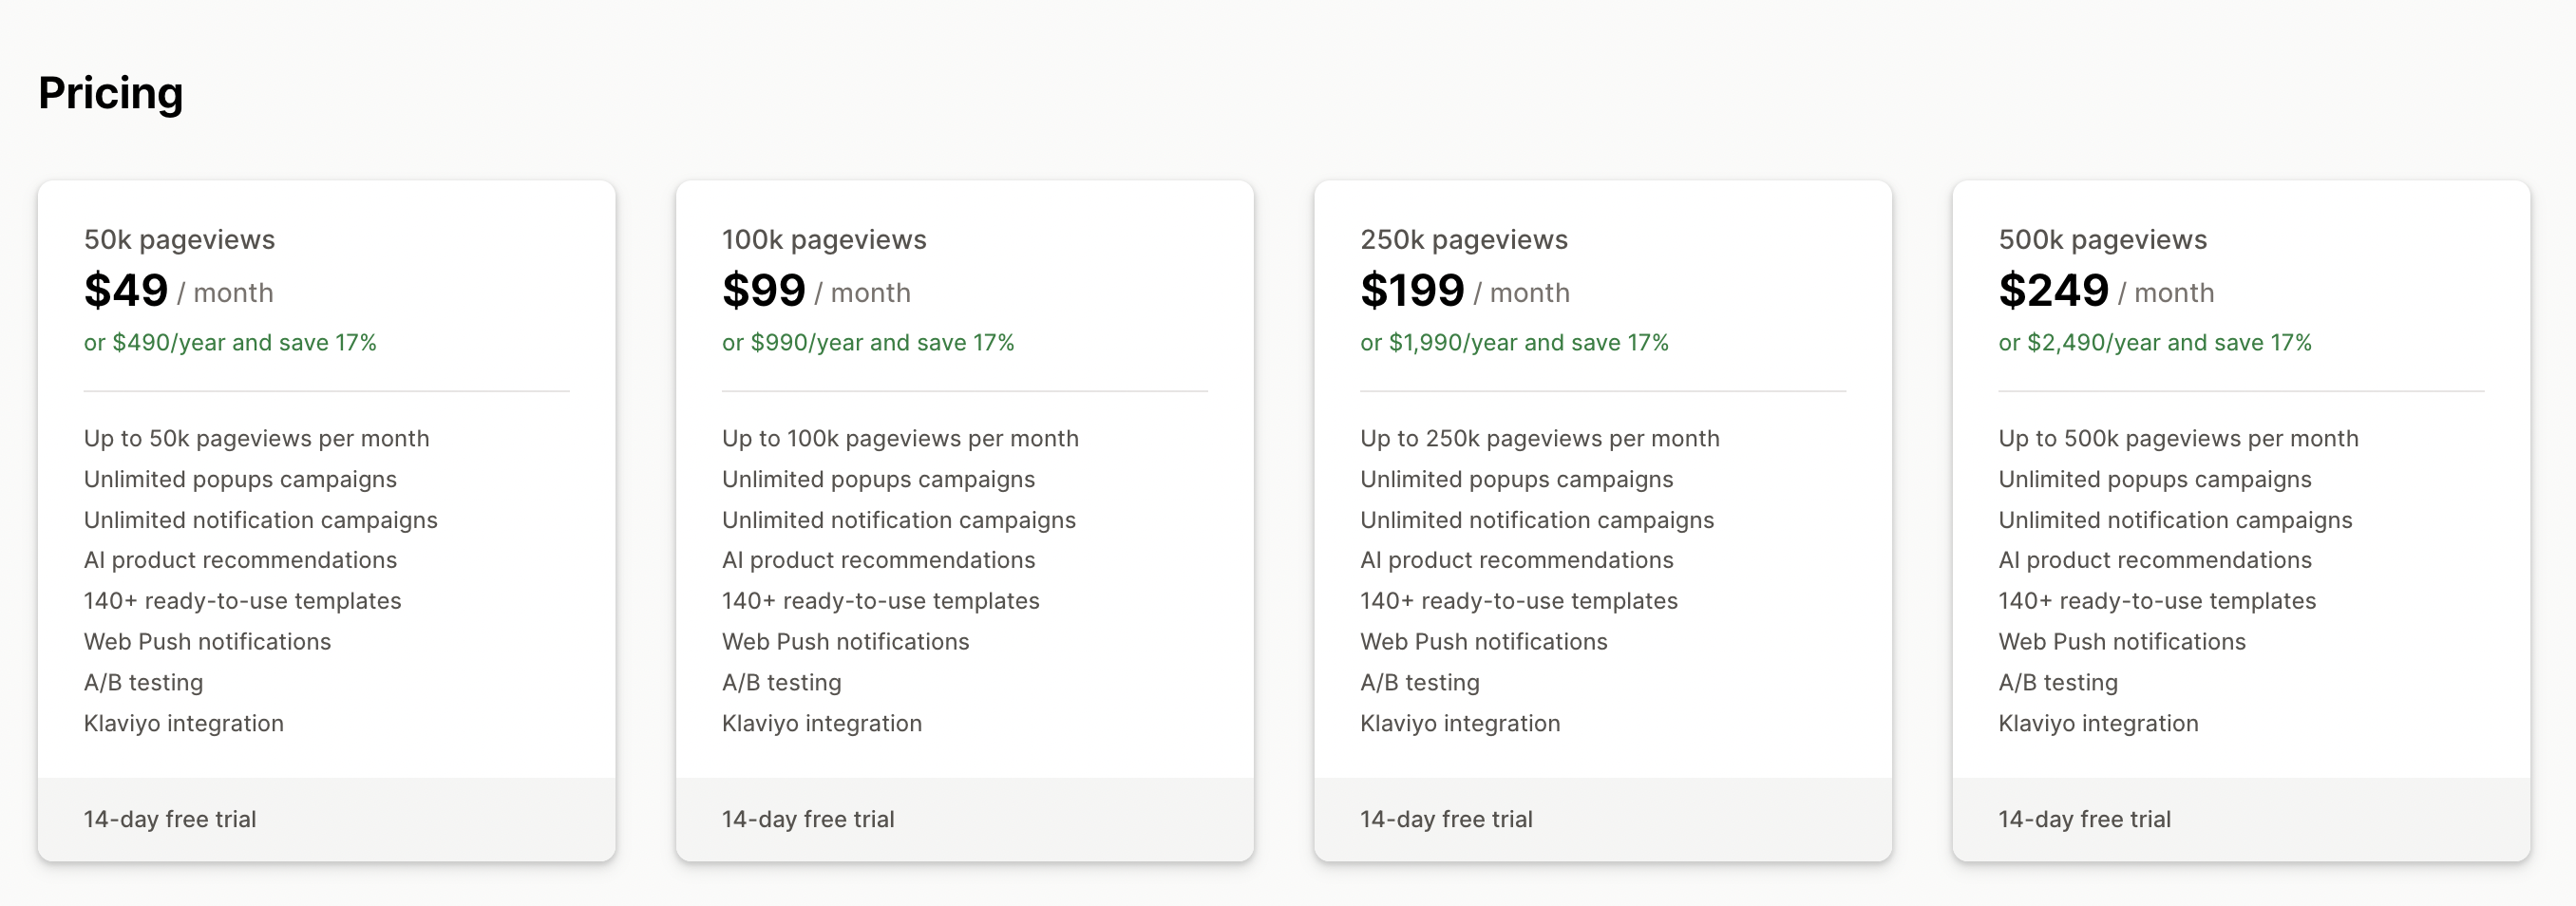Click the $199 per month price
Viewport: 2576px width, 906px height.
pos(1412,291)
